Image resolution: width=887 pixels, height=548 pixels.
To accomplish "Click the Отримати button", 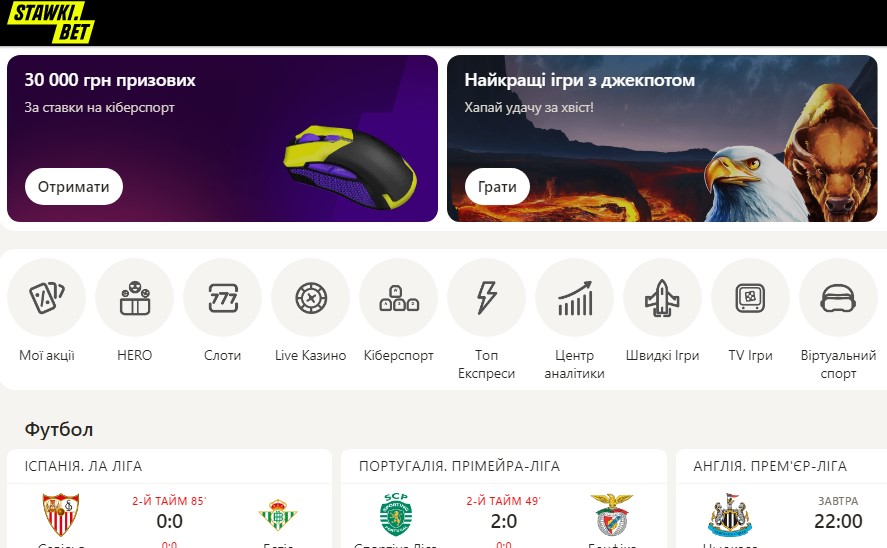I will pos(74,187).
